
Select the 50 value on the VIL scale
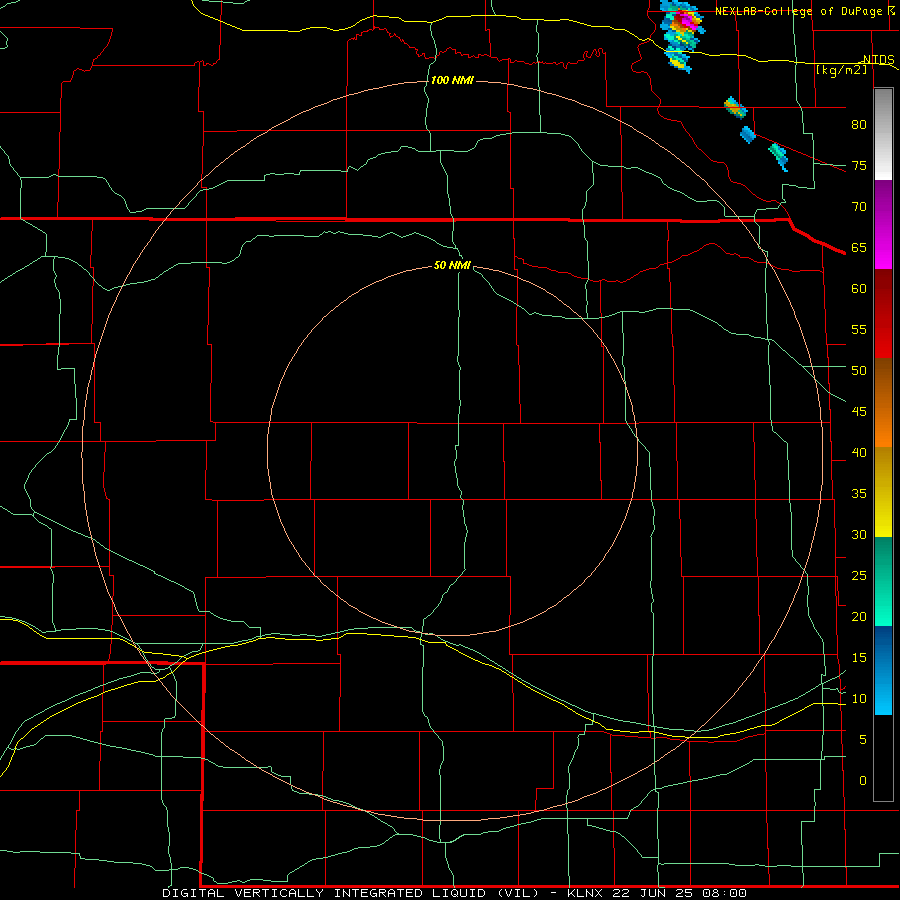(859, 371)
